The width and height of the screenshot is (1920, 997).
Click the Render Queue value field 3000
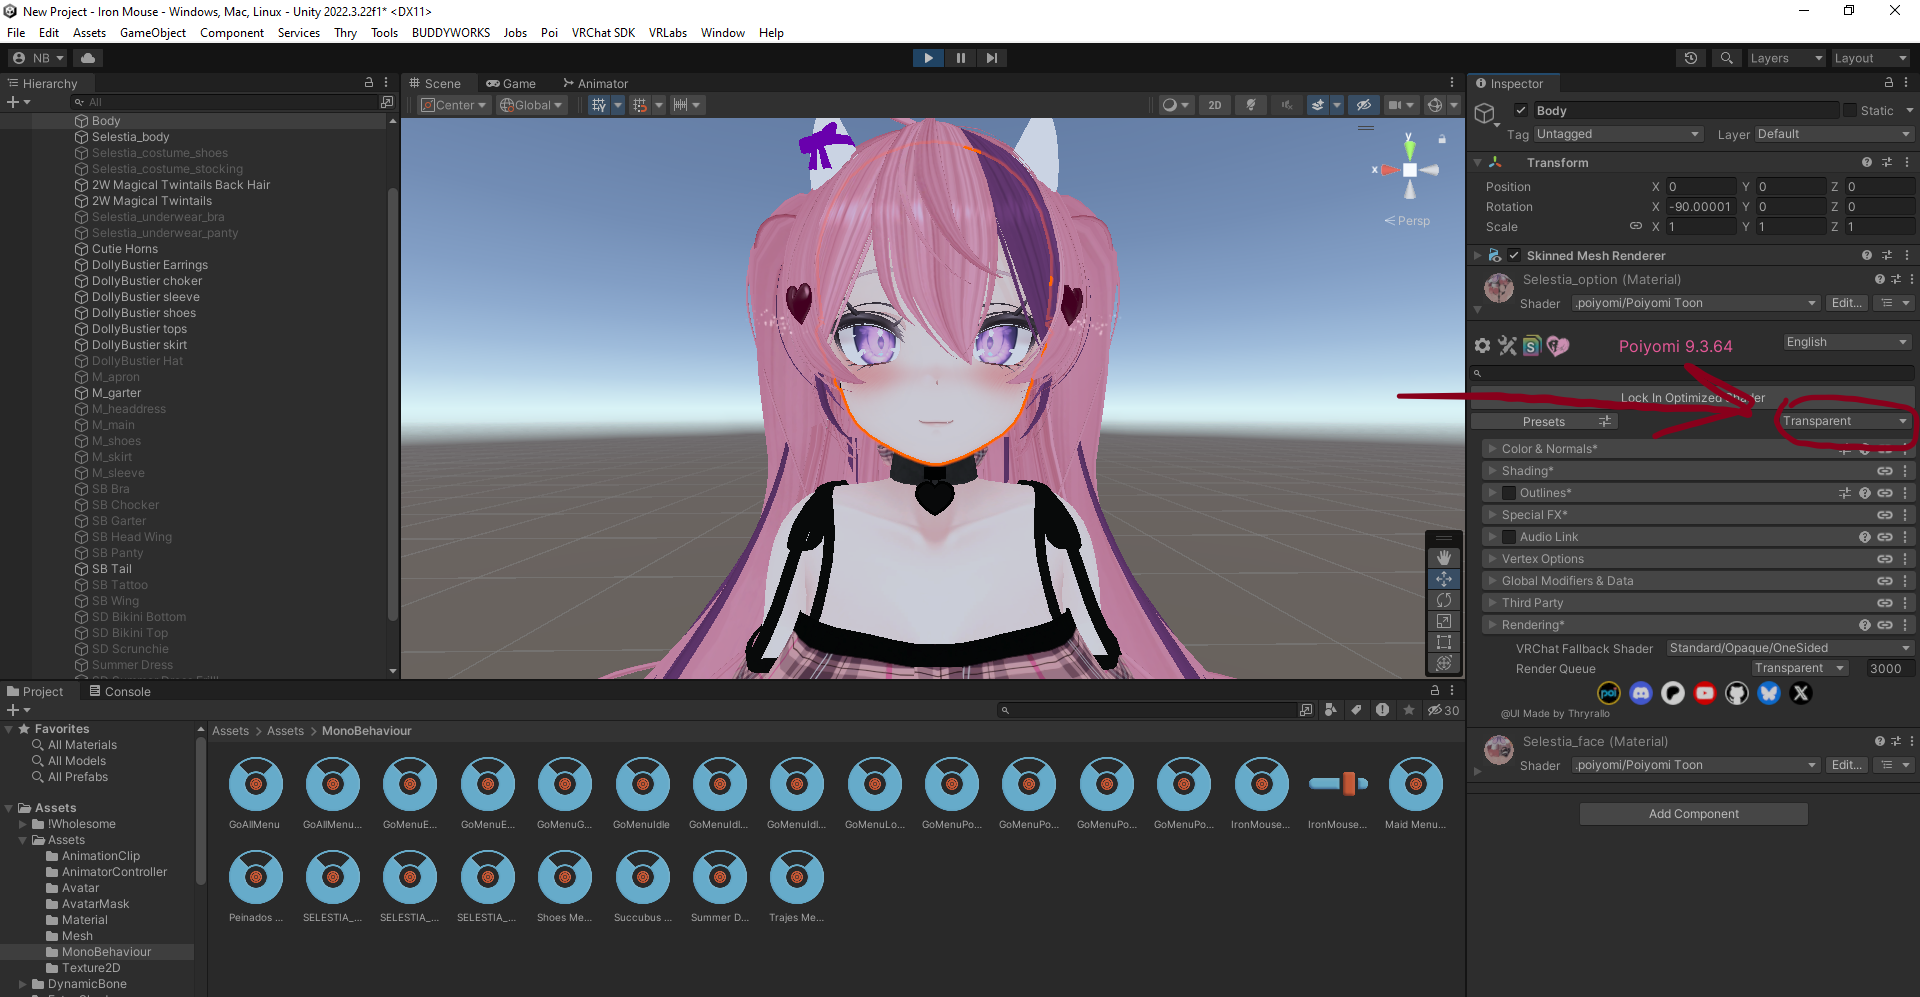1889,669
